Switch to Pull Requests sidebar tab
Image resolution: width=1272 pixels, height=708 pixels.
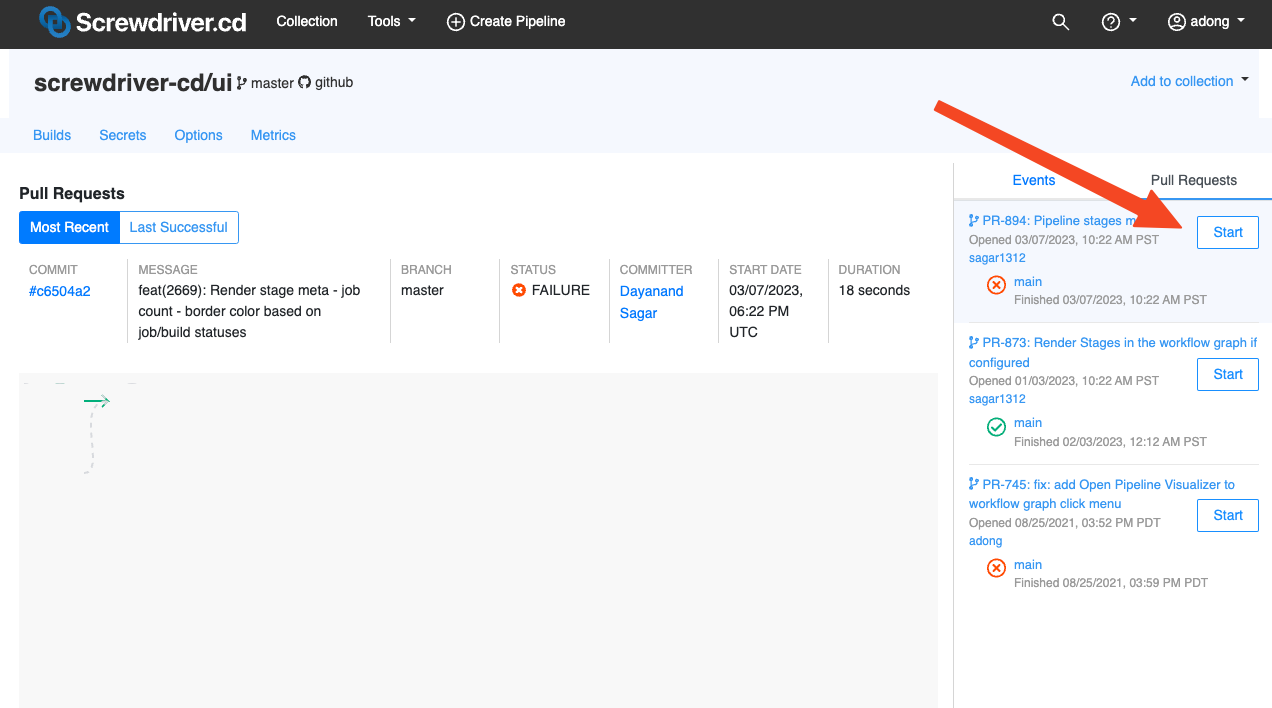(x=1194, y=180)
